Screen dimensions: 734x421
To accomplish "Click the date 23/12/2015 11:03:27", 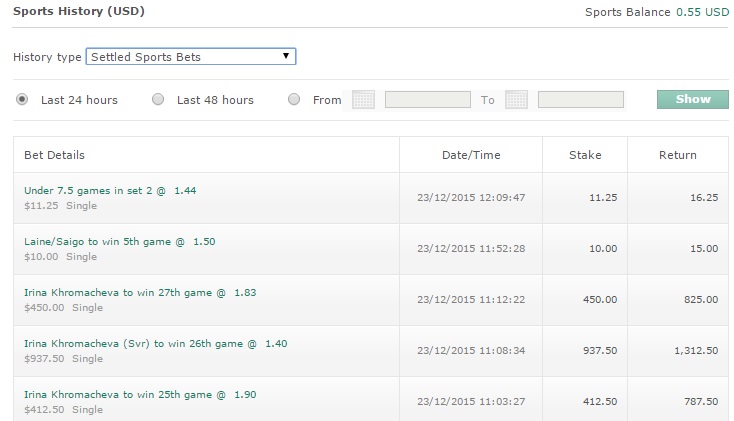I will pyautogui.click(x=471, y=402).
